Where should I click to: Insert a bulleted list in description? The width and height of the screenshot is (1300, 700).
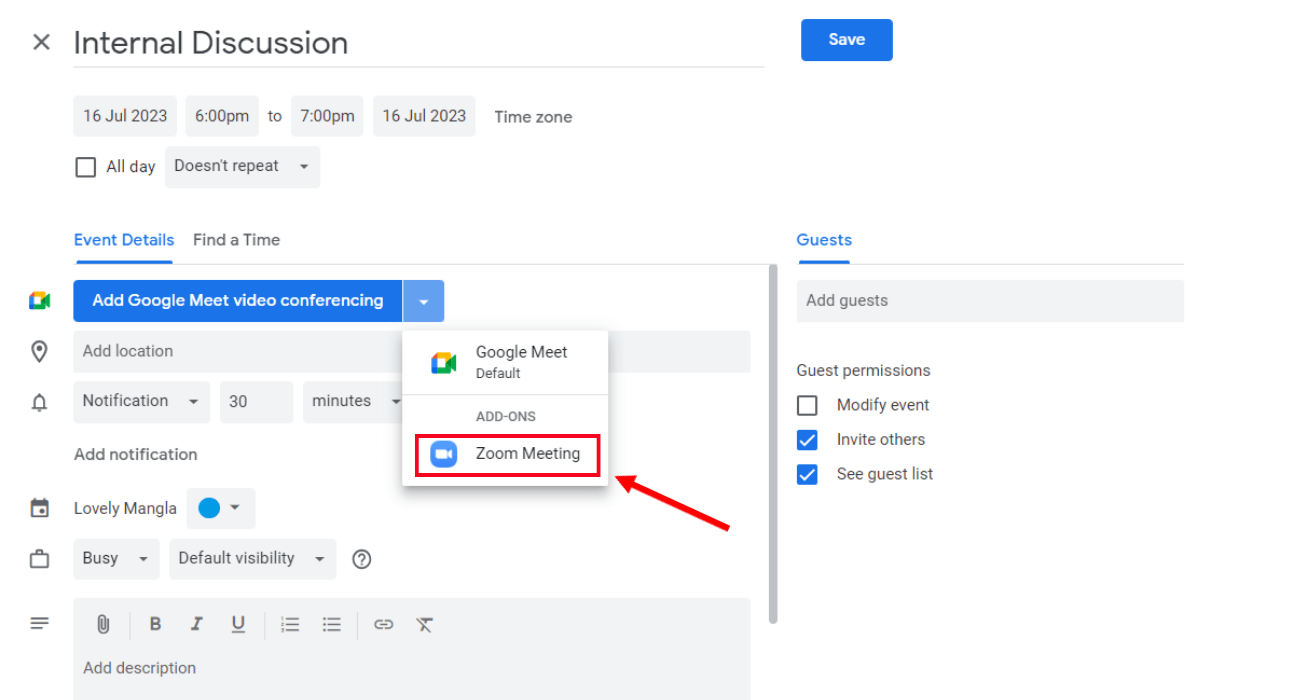pos(332,624)
